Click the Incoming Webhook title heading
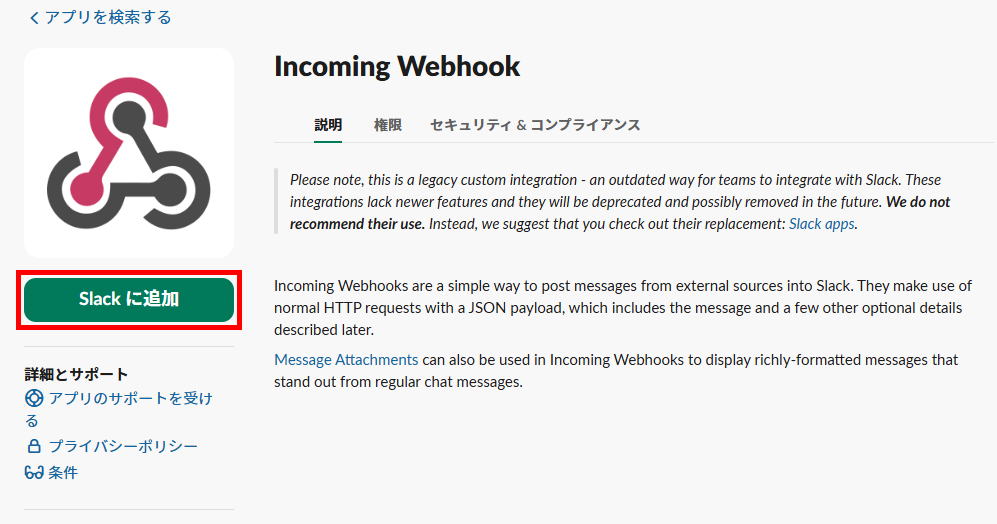Screen dimensions: 997x524 pos(397,66)
